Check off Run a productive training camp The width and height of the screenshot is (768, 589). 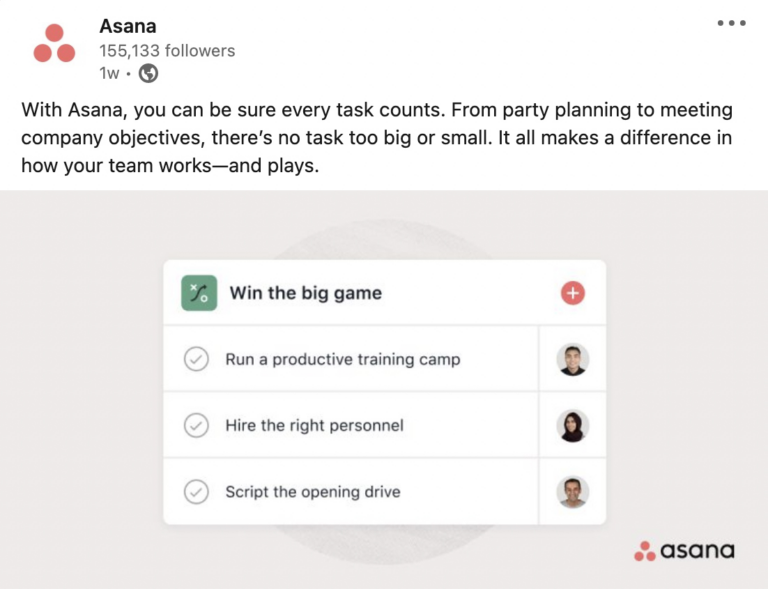[x=196, y=359]
